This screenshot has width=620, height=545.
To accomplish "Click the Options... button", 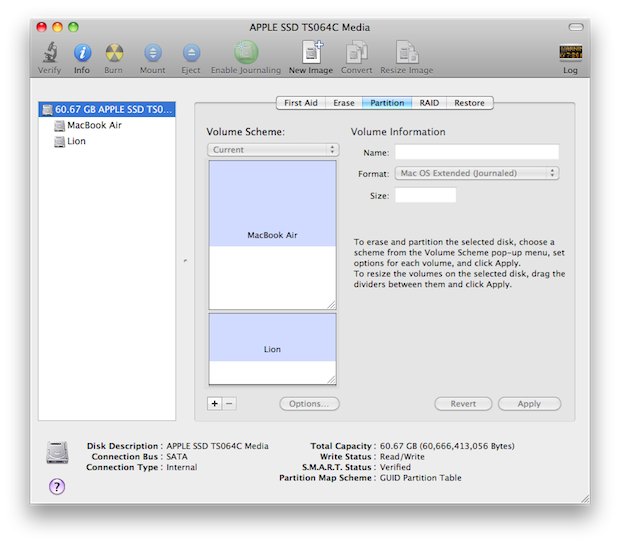I will pyautogui.click(x=309, y=404).
